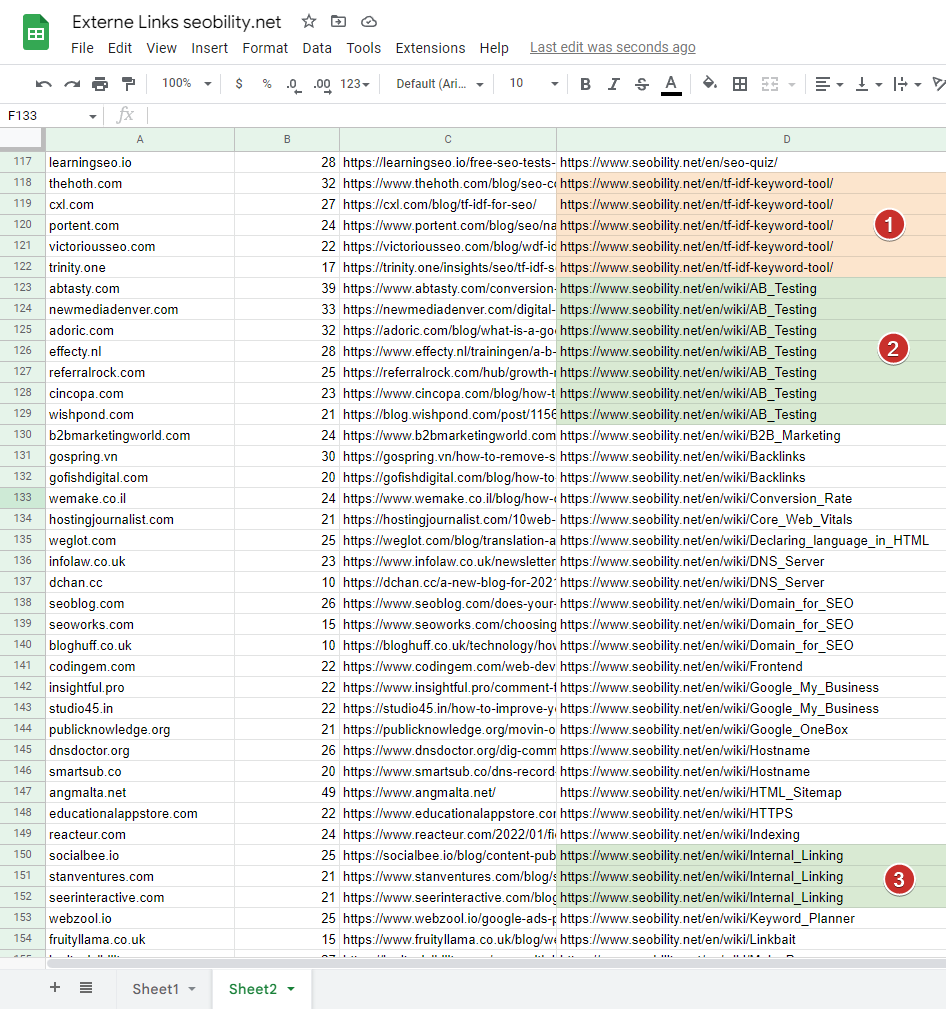Open the Extensions menu
The width and height of the screenshot is (946, 1009).
(431, 48)
